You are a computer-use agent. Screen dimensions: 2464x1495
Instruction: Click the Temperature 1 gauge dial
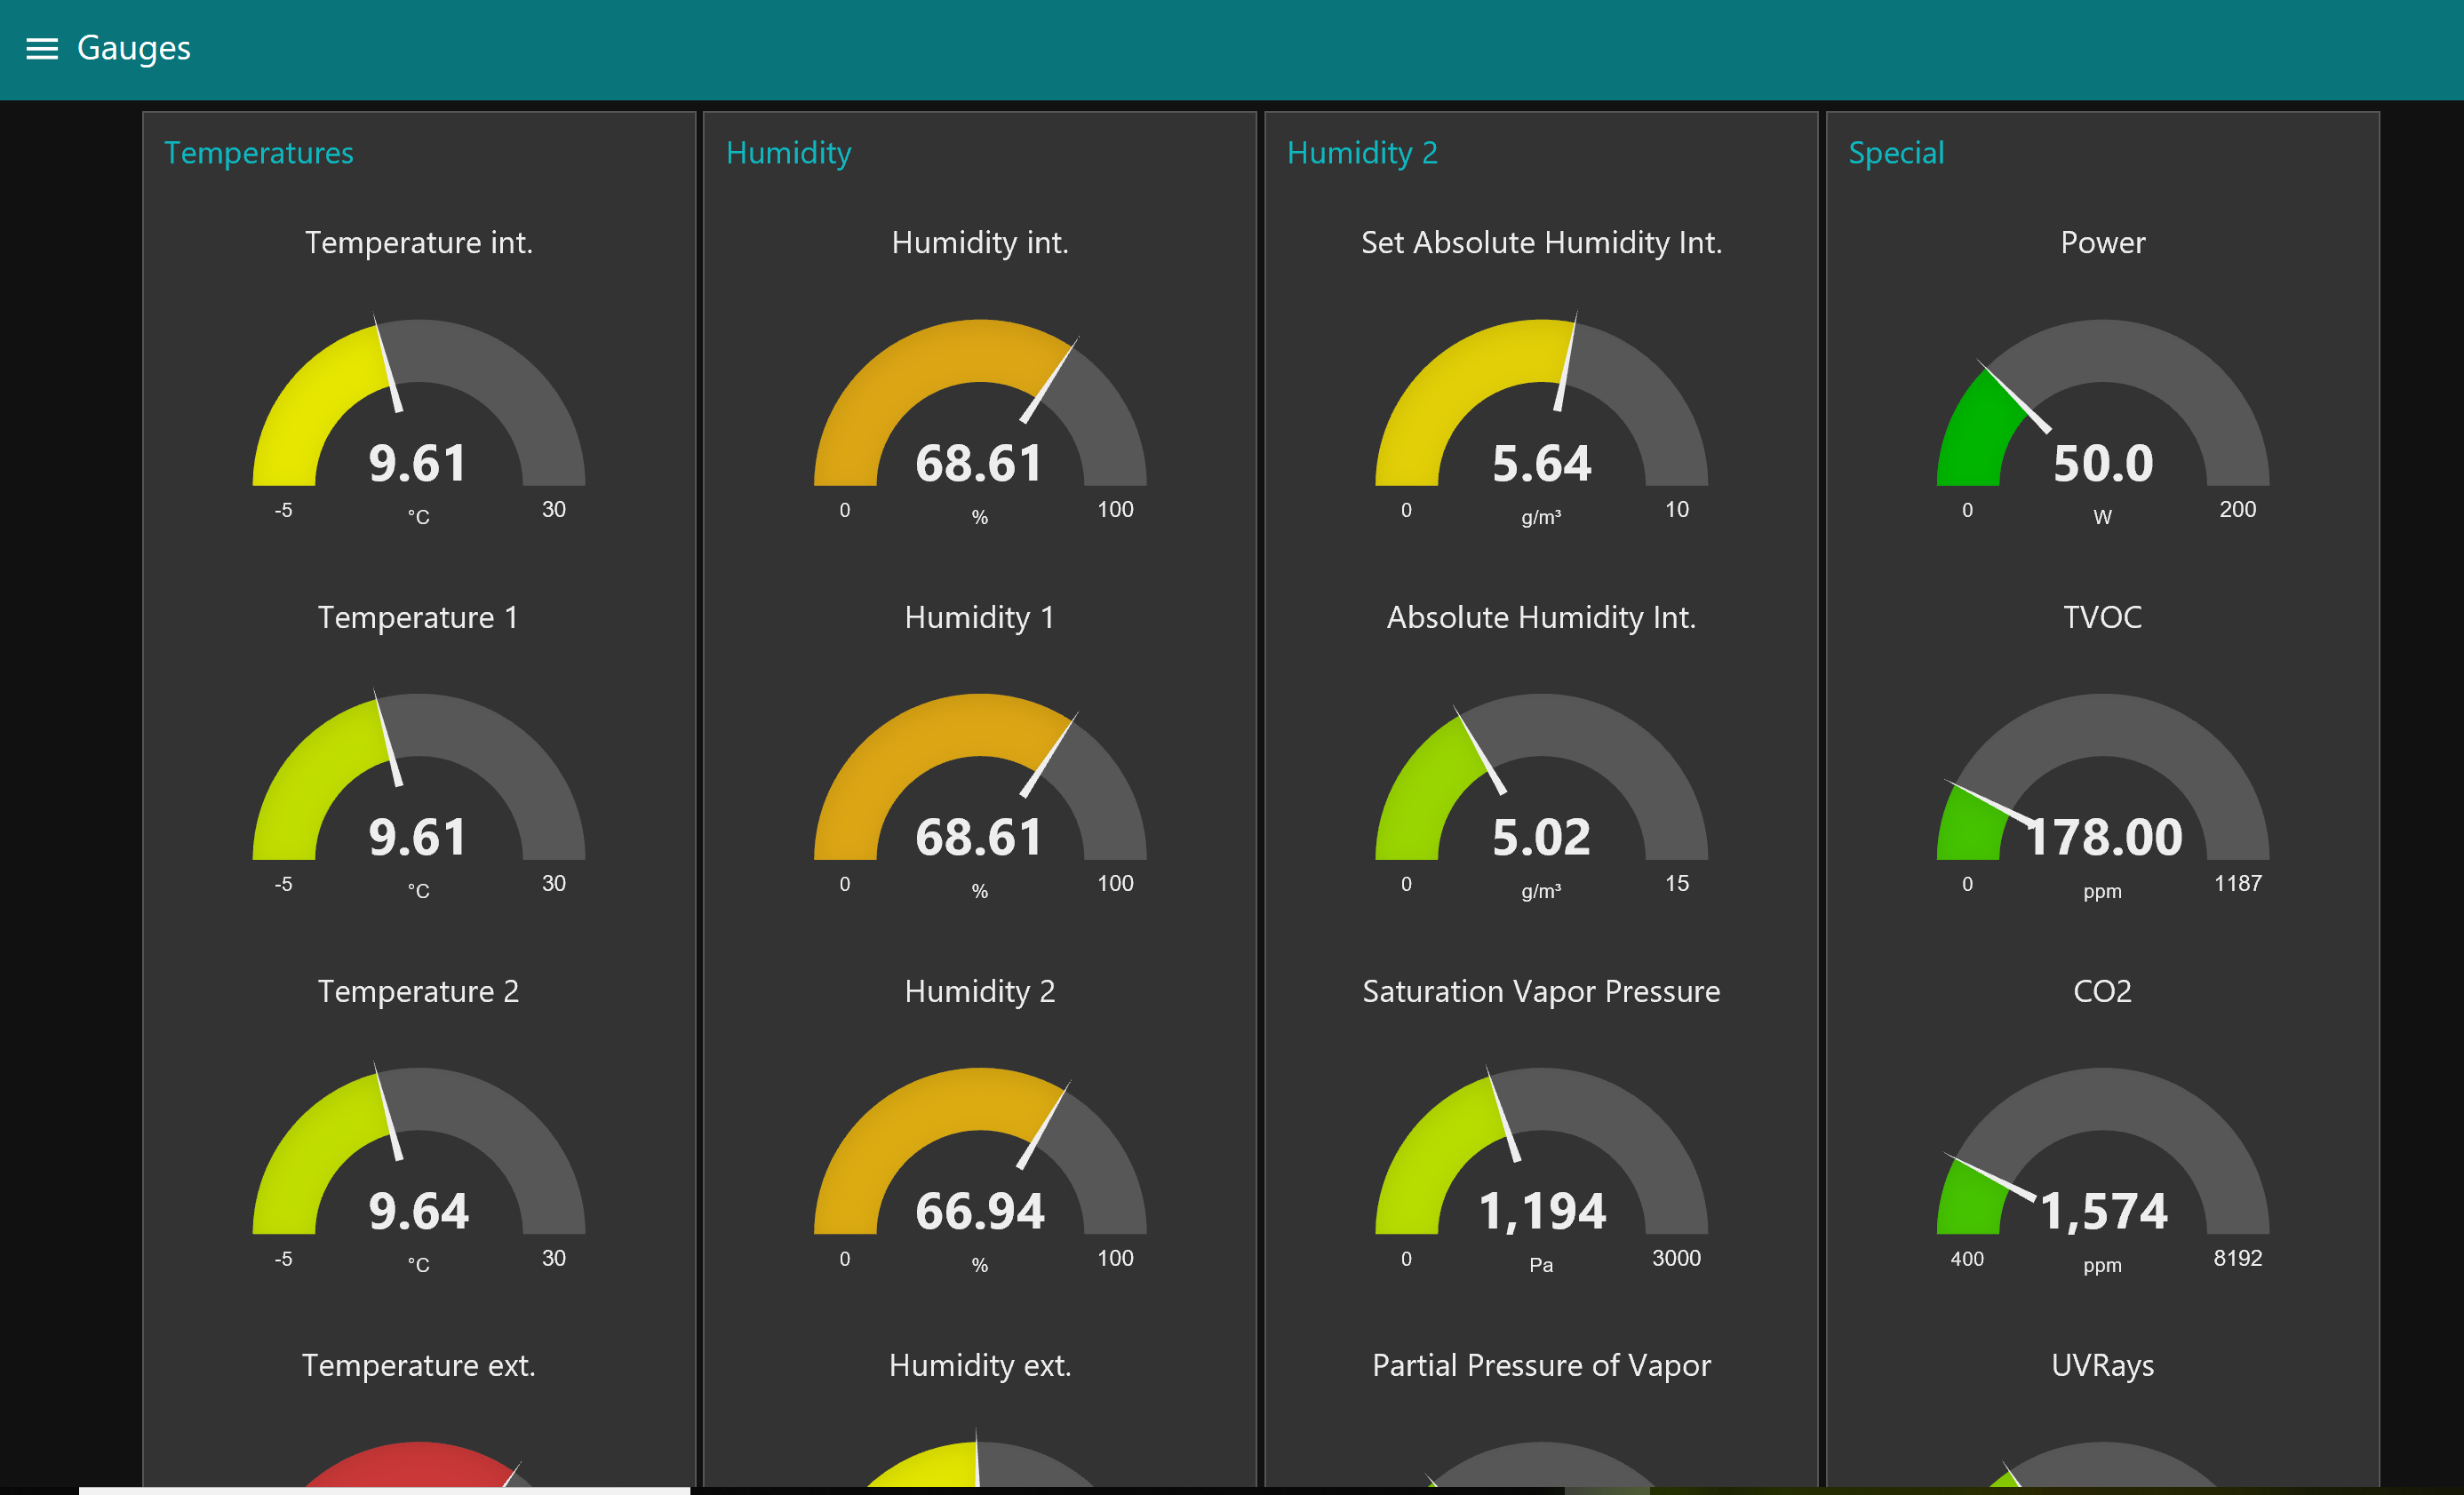pyautogui.click(x=419, y=777)
